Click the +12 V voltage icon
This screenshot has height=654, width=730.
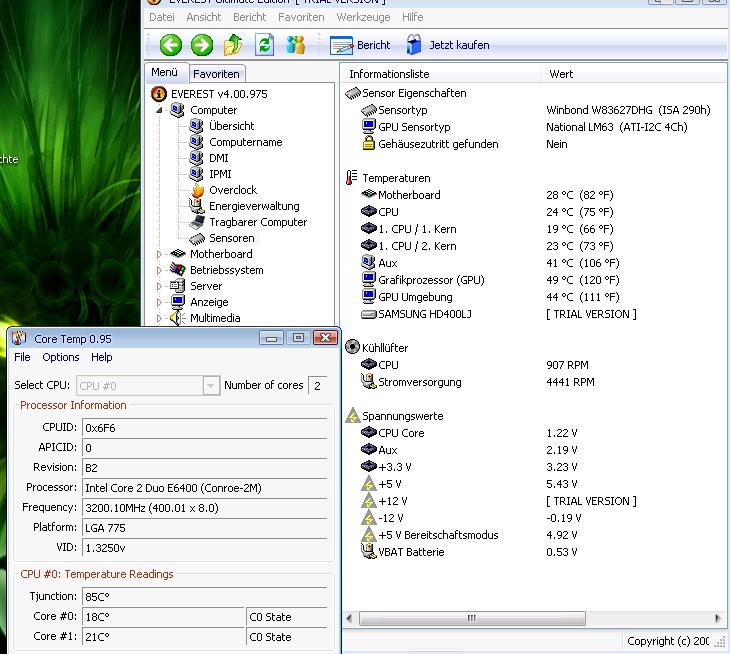pyautogui.click(x=369, y=501)
